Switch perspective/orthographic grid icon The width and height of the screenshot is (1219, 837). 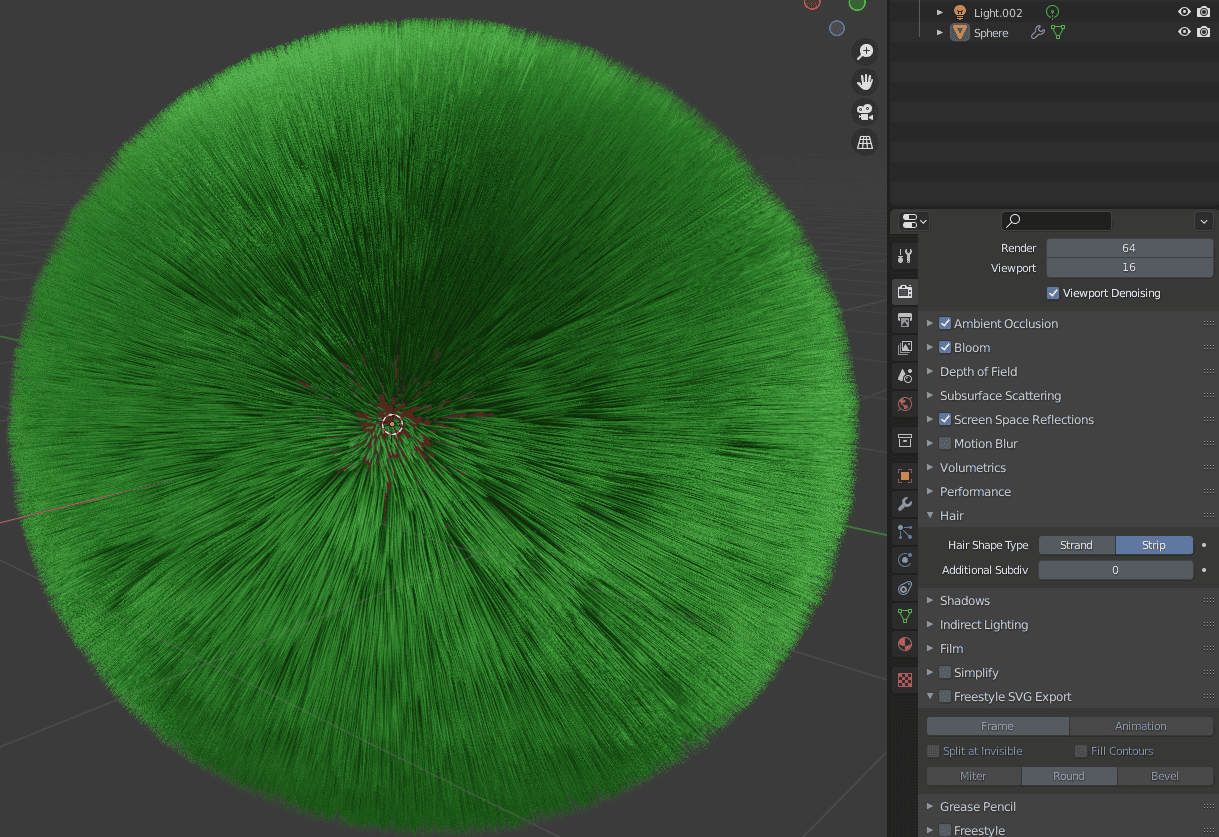(x=865, y=143)
